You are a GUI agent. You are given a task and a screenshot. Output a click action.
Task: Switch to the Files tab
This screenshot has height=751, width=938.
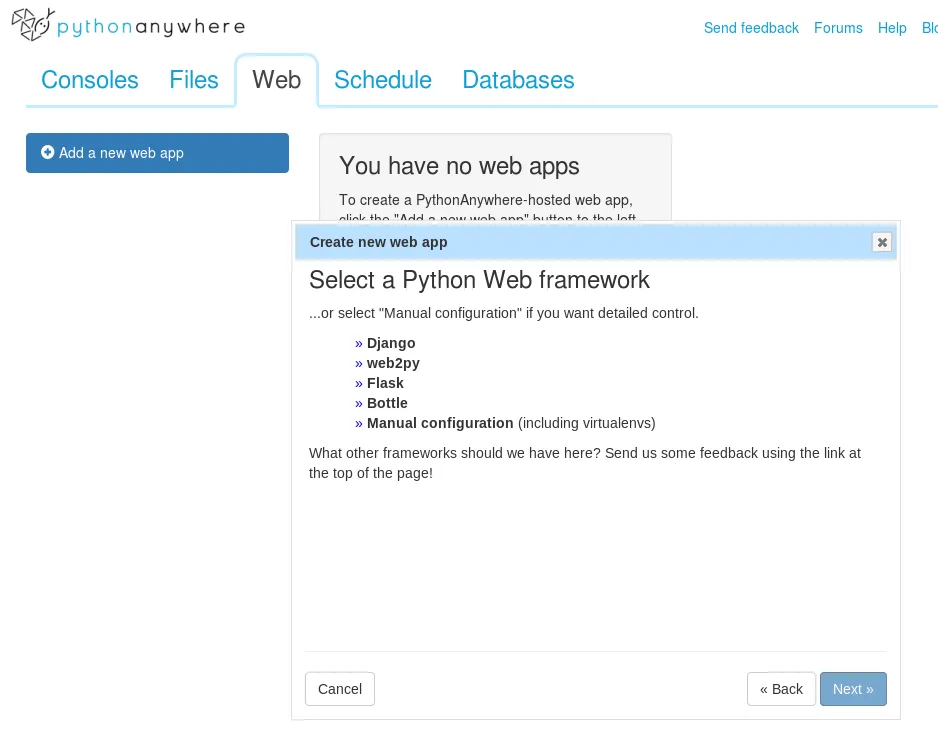194,80
